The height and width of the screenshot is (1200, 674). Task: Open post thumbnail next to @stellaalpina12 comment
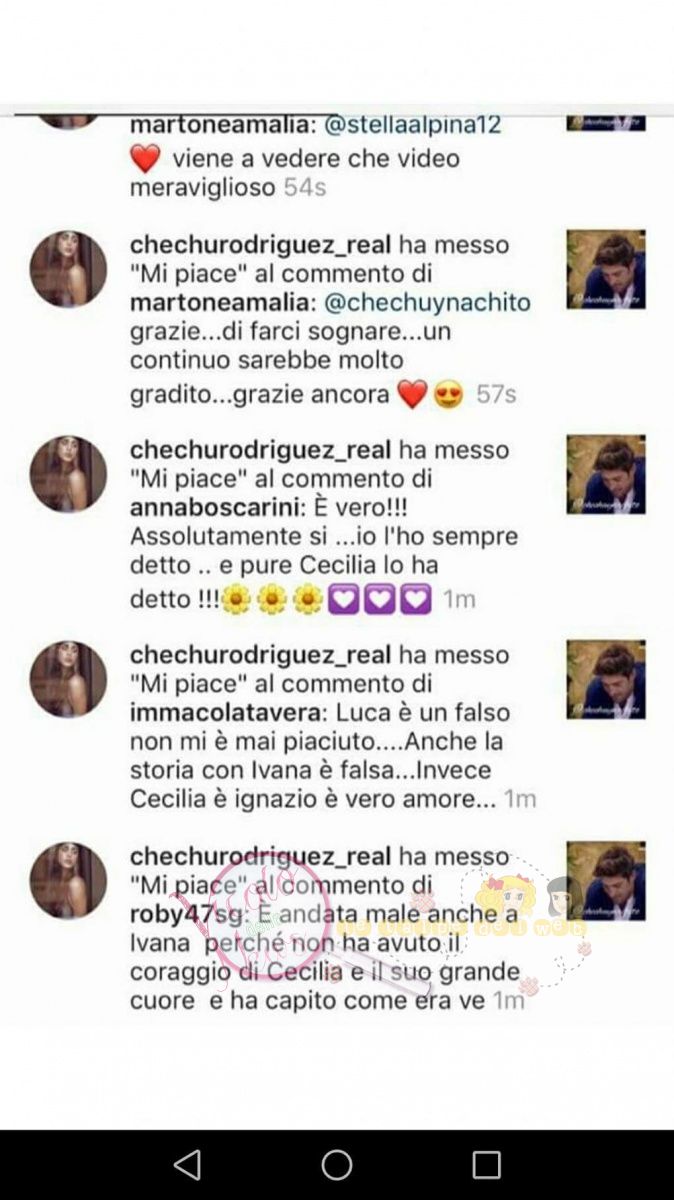(606, 124)
